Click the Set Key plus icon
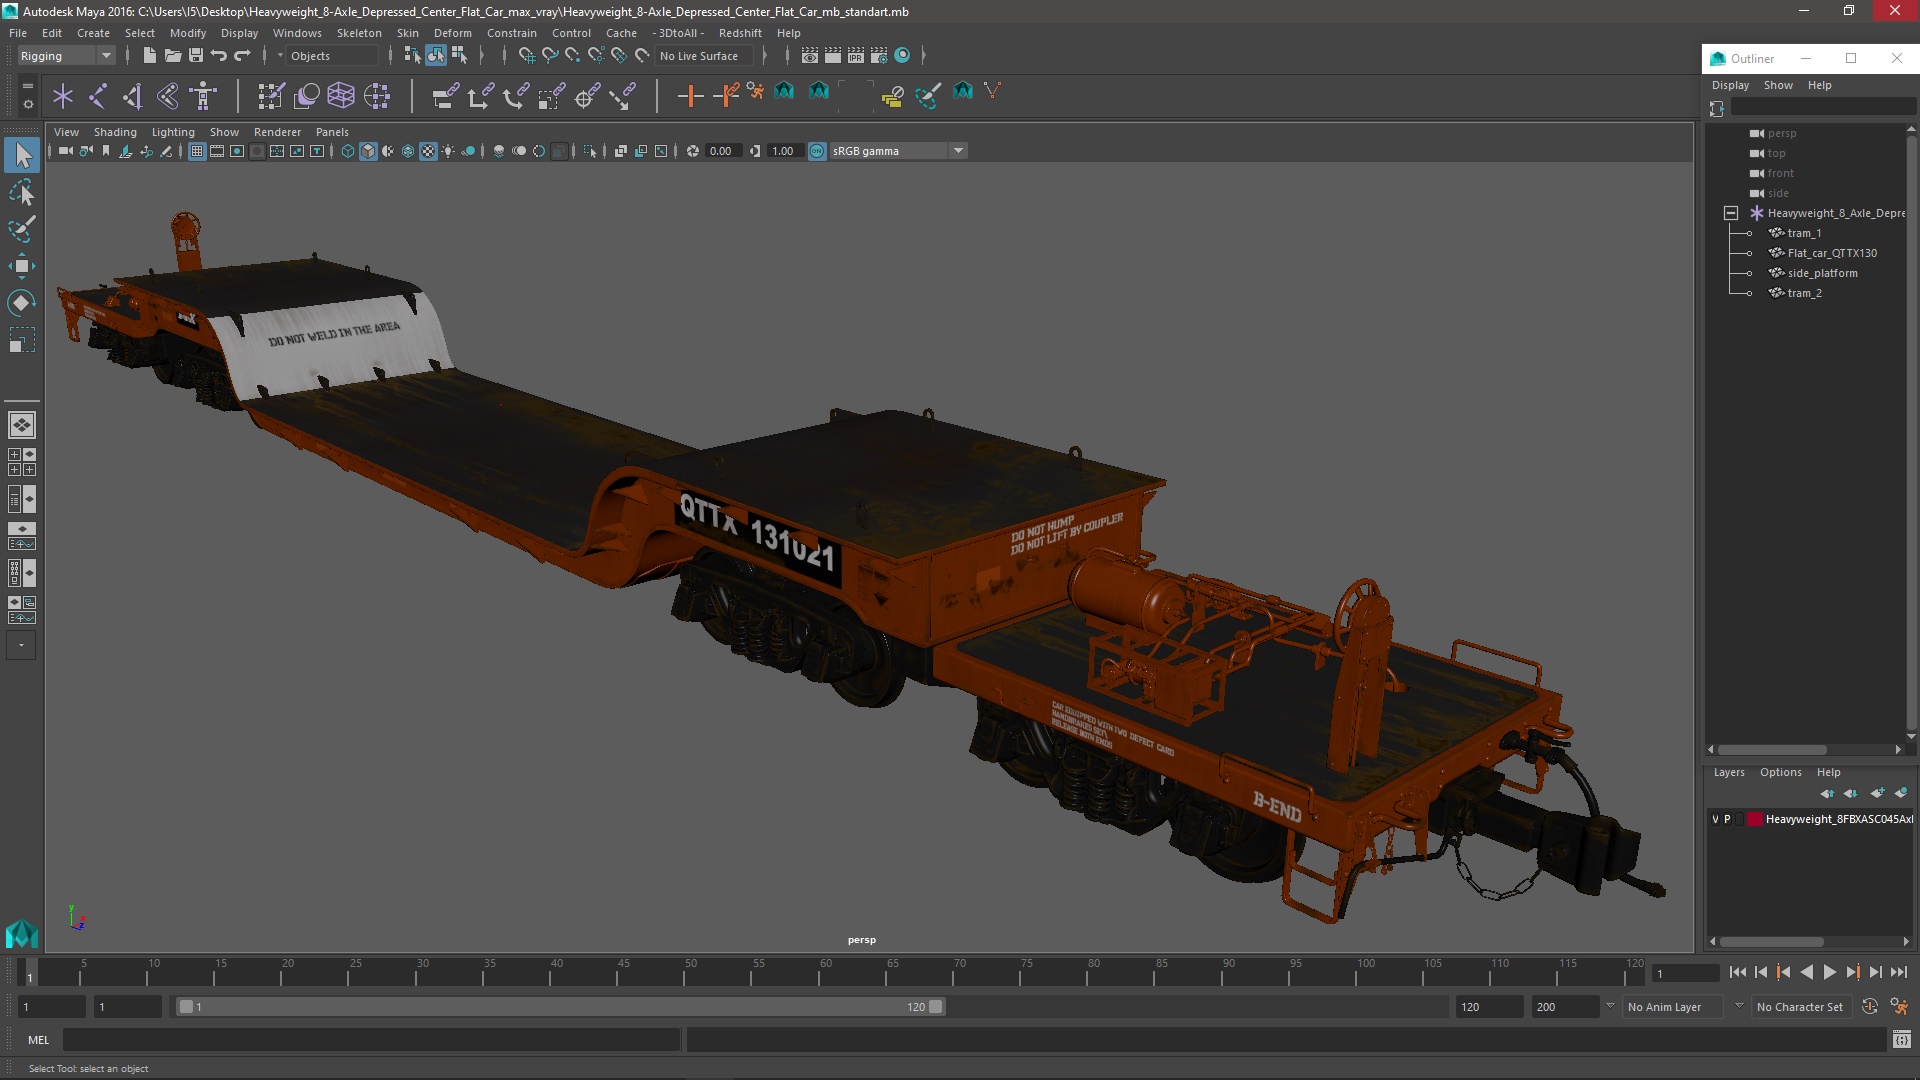The image size is (1920, 1080). point(690,96)
